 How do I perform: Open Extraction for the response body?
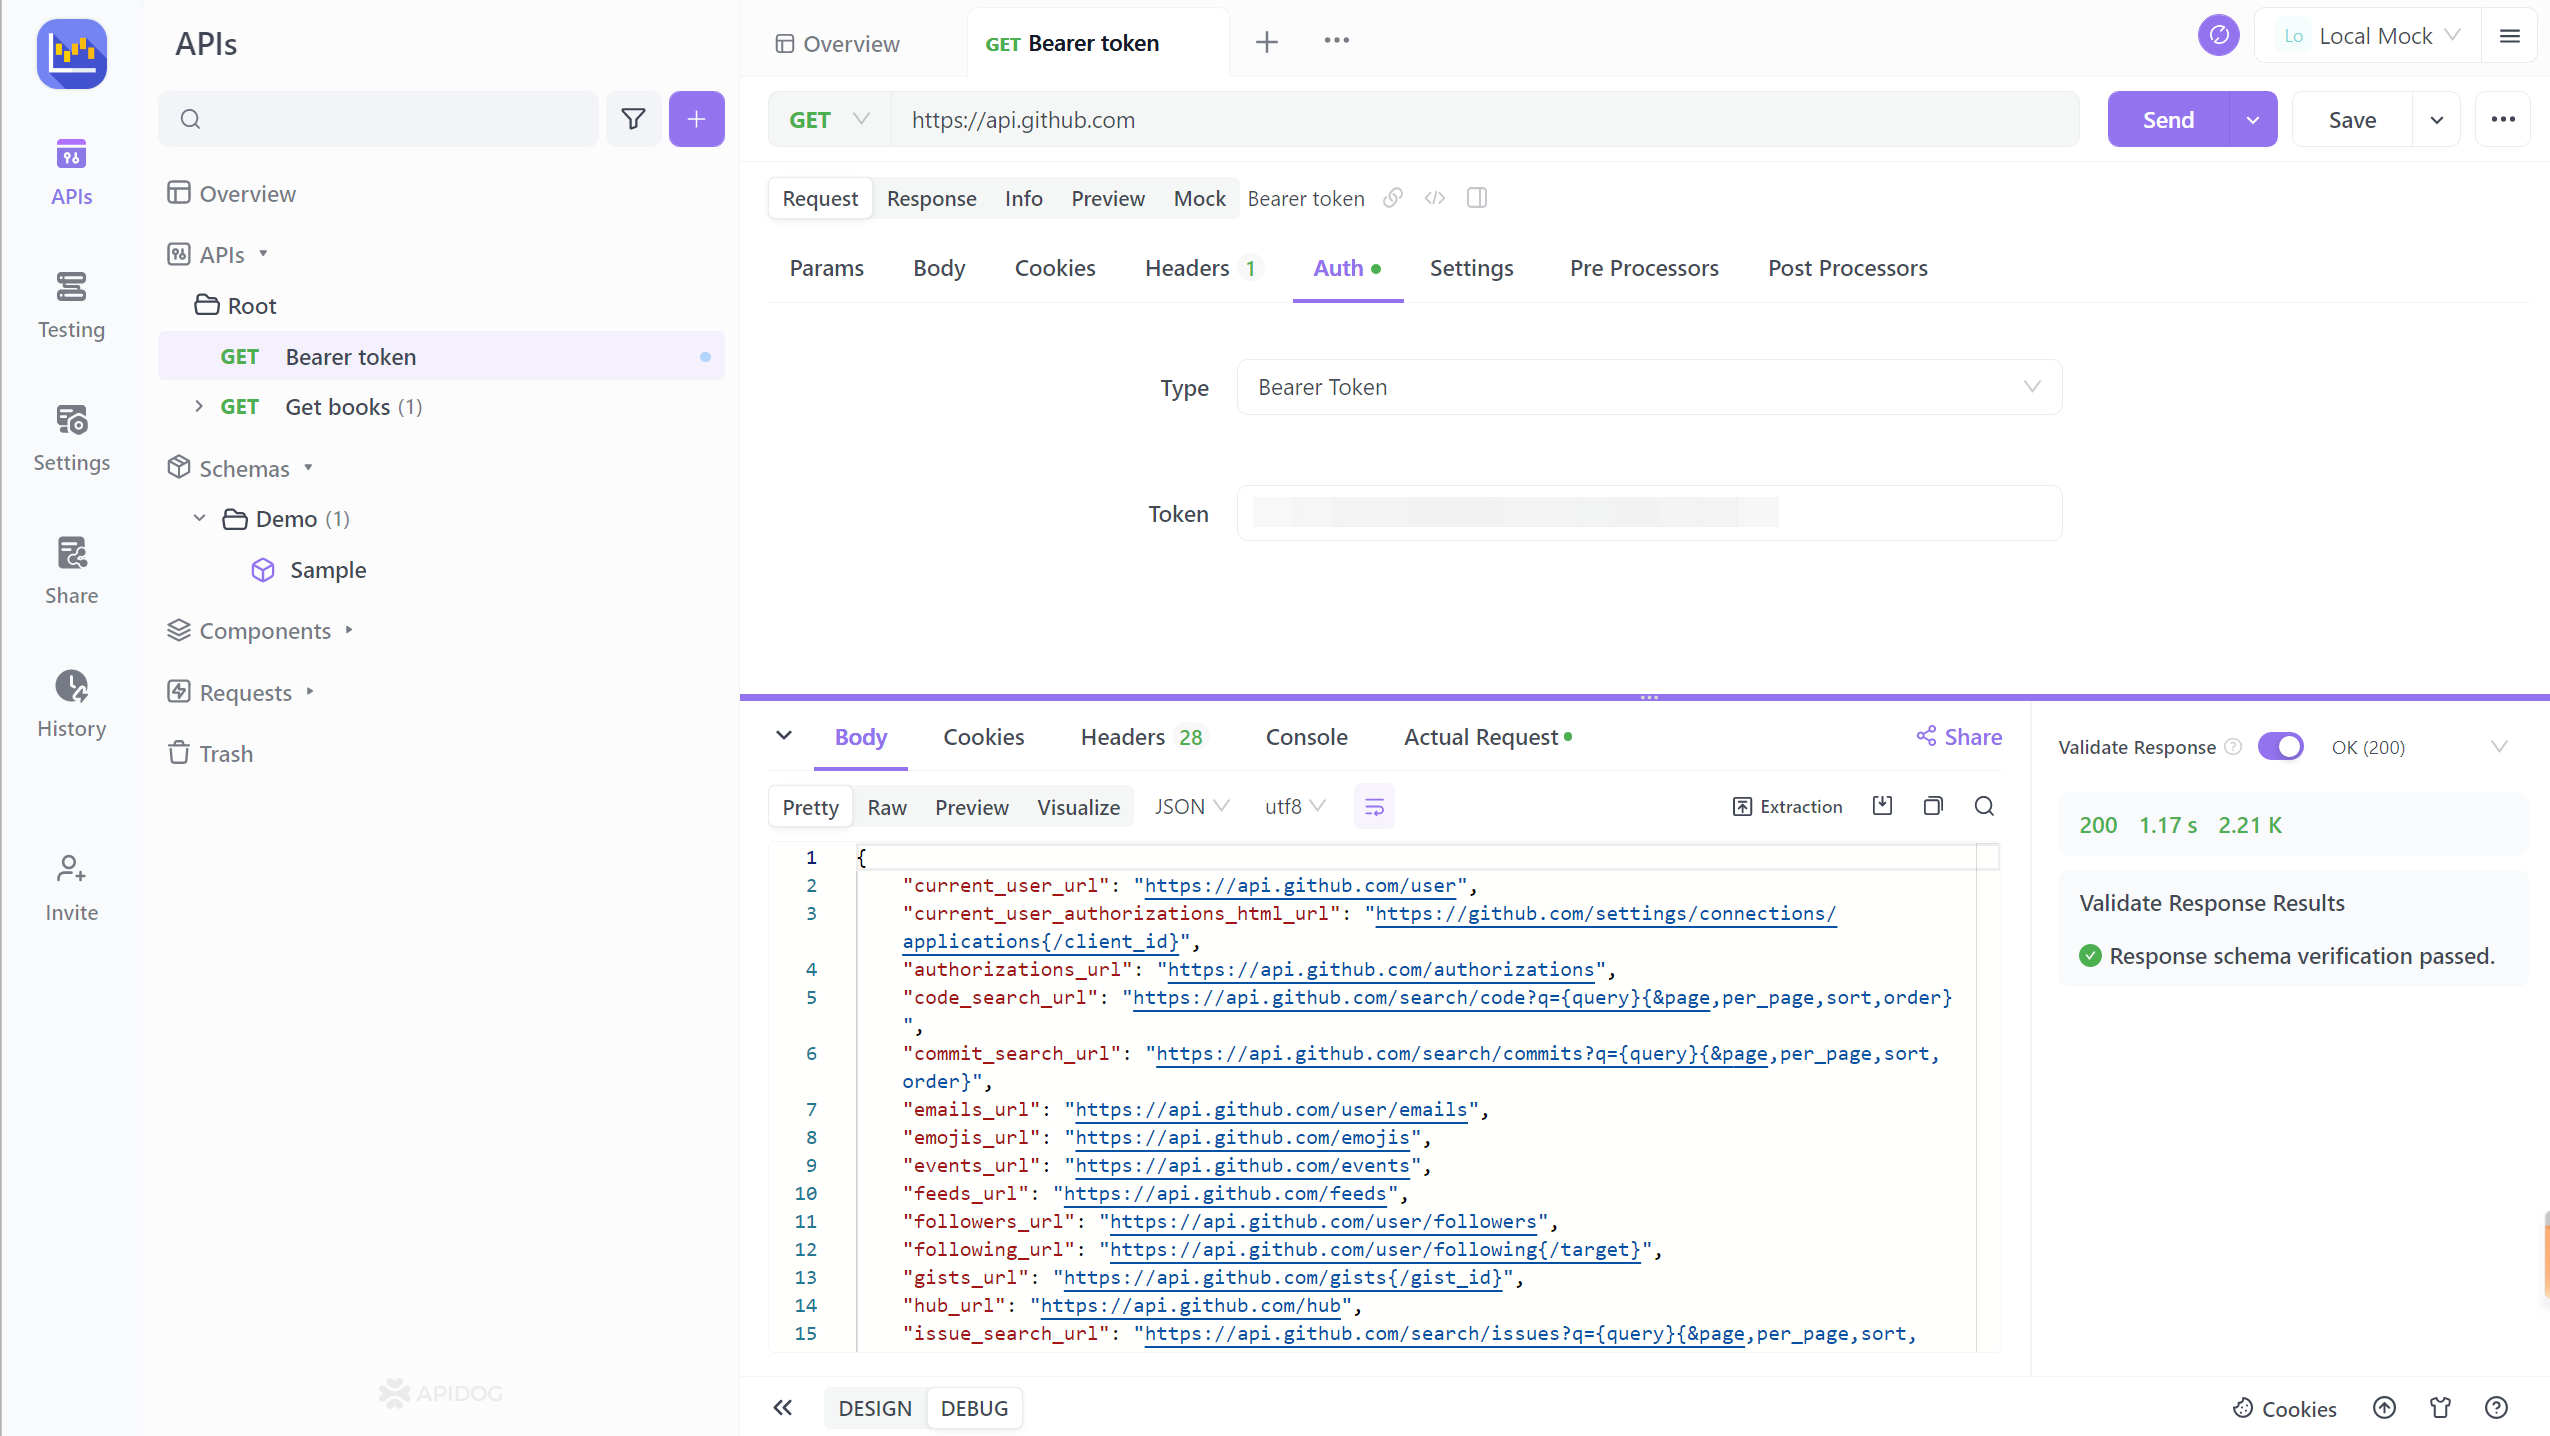(1787, 805)
